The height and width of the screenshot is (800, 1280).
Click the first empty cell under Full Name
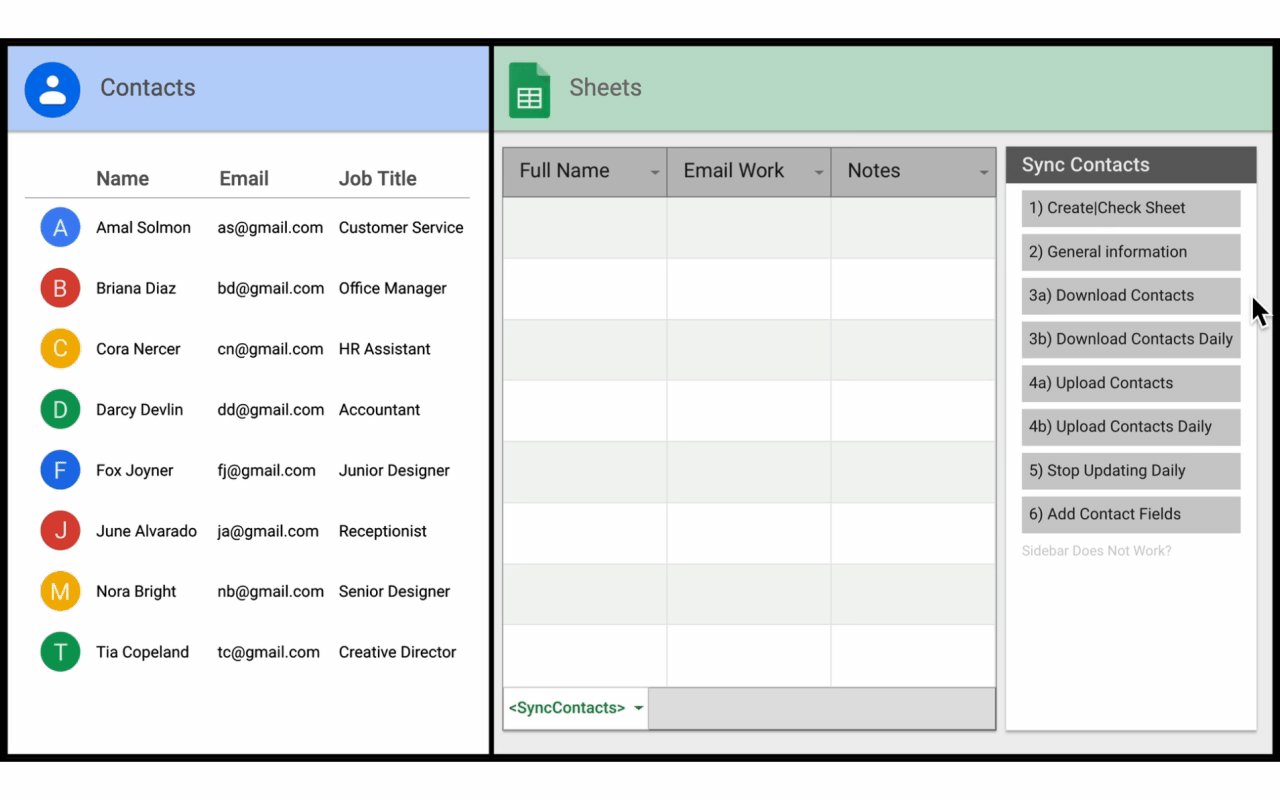[x=584, y=228]
